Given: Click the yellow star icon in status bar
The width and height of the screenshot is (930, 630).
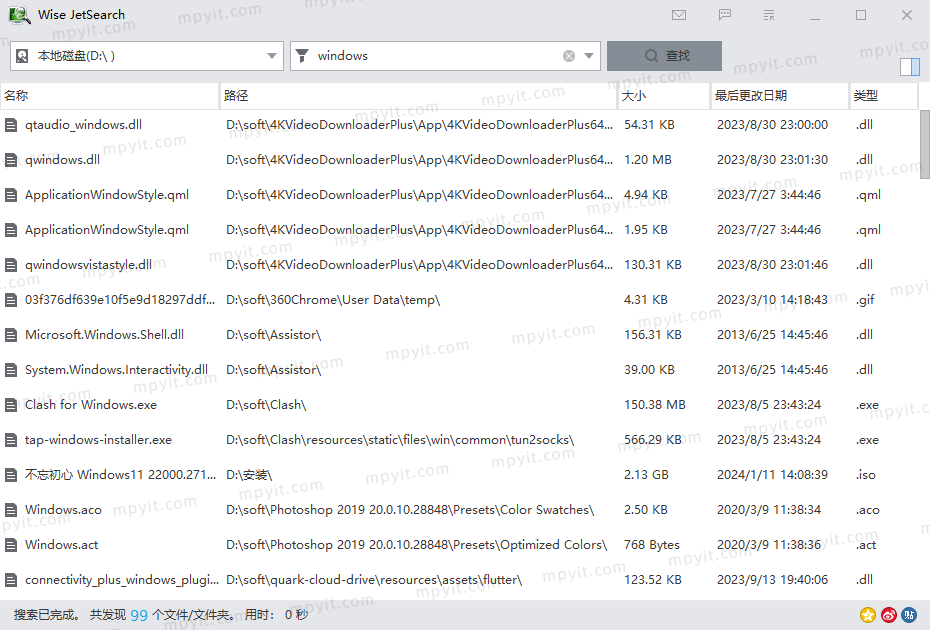Looking at the screenshot, I should click(x=868, y=615).
